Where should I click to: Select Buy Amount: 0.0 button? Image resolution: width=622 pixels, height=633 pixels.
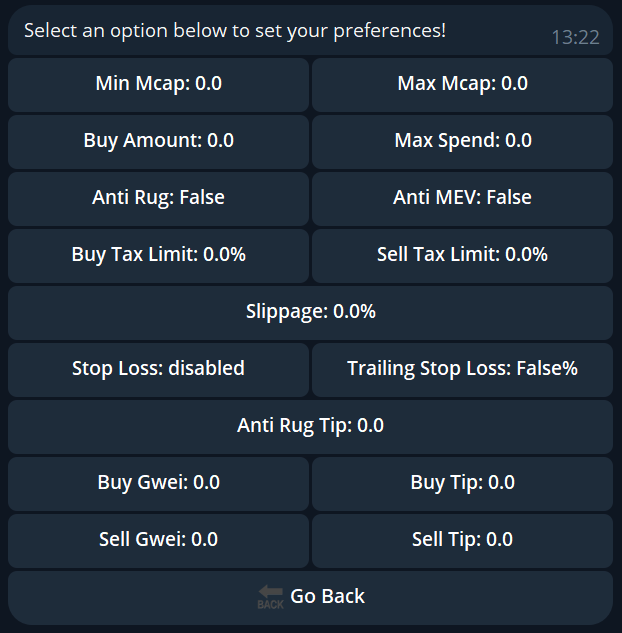point(158,141)
